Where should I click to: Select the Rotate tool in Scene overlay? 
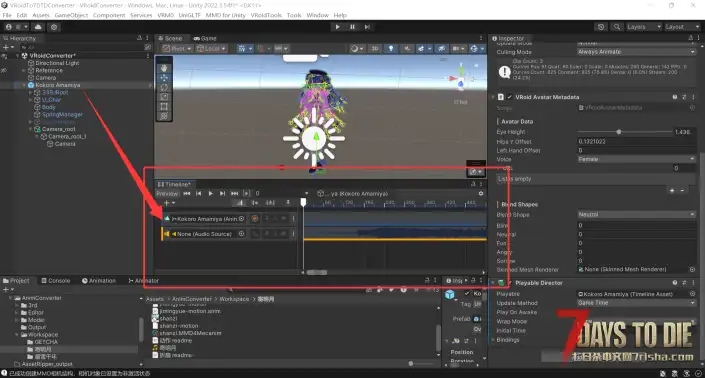[164, 87]
